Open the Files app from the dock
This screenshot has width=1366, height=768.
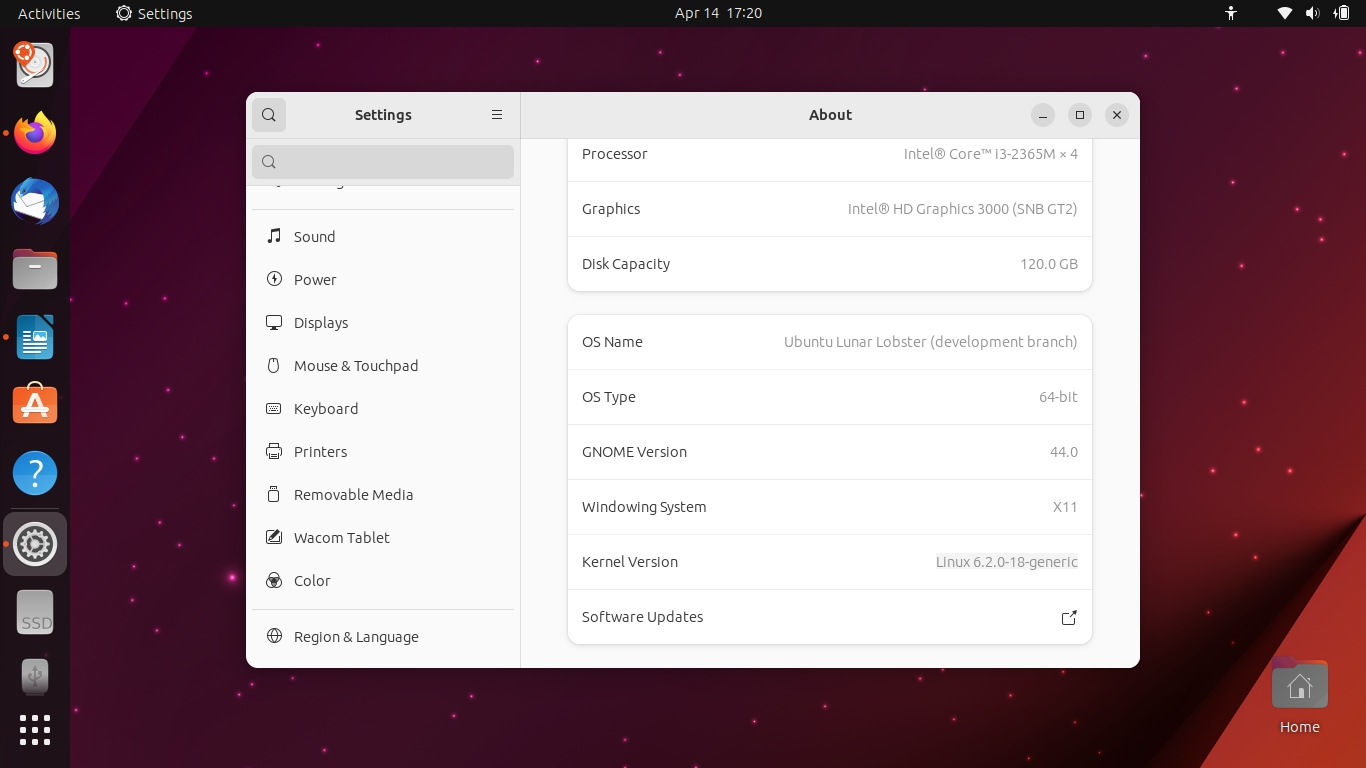[35, 269]
